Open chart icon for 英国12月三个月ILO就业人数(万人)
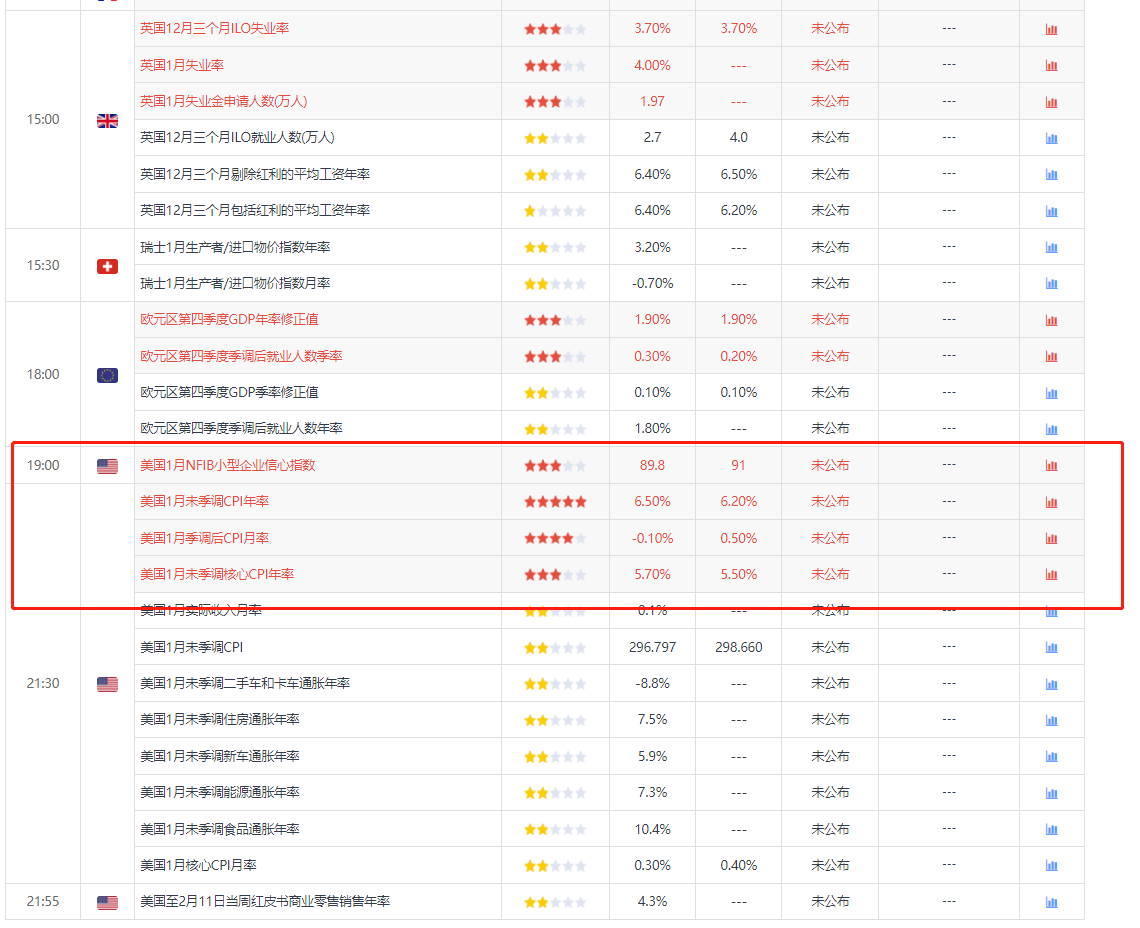This screenshot has height=928, width=1140. (x=1051, y=138)
